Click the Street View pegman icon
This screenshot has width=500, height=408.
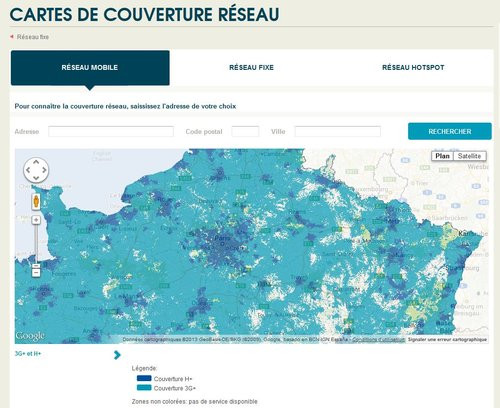coord(36,201)
